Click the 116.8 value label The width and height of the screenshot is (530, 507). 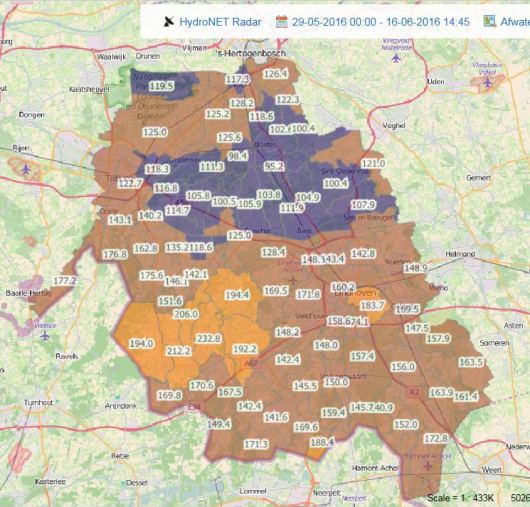pos(166,188)
